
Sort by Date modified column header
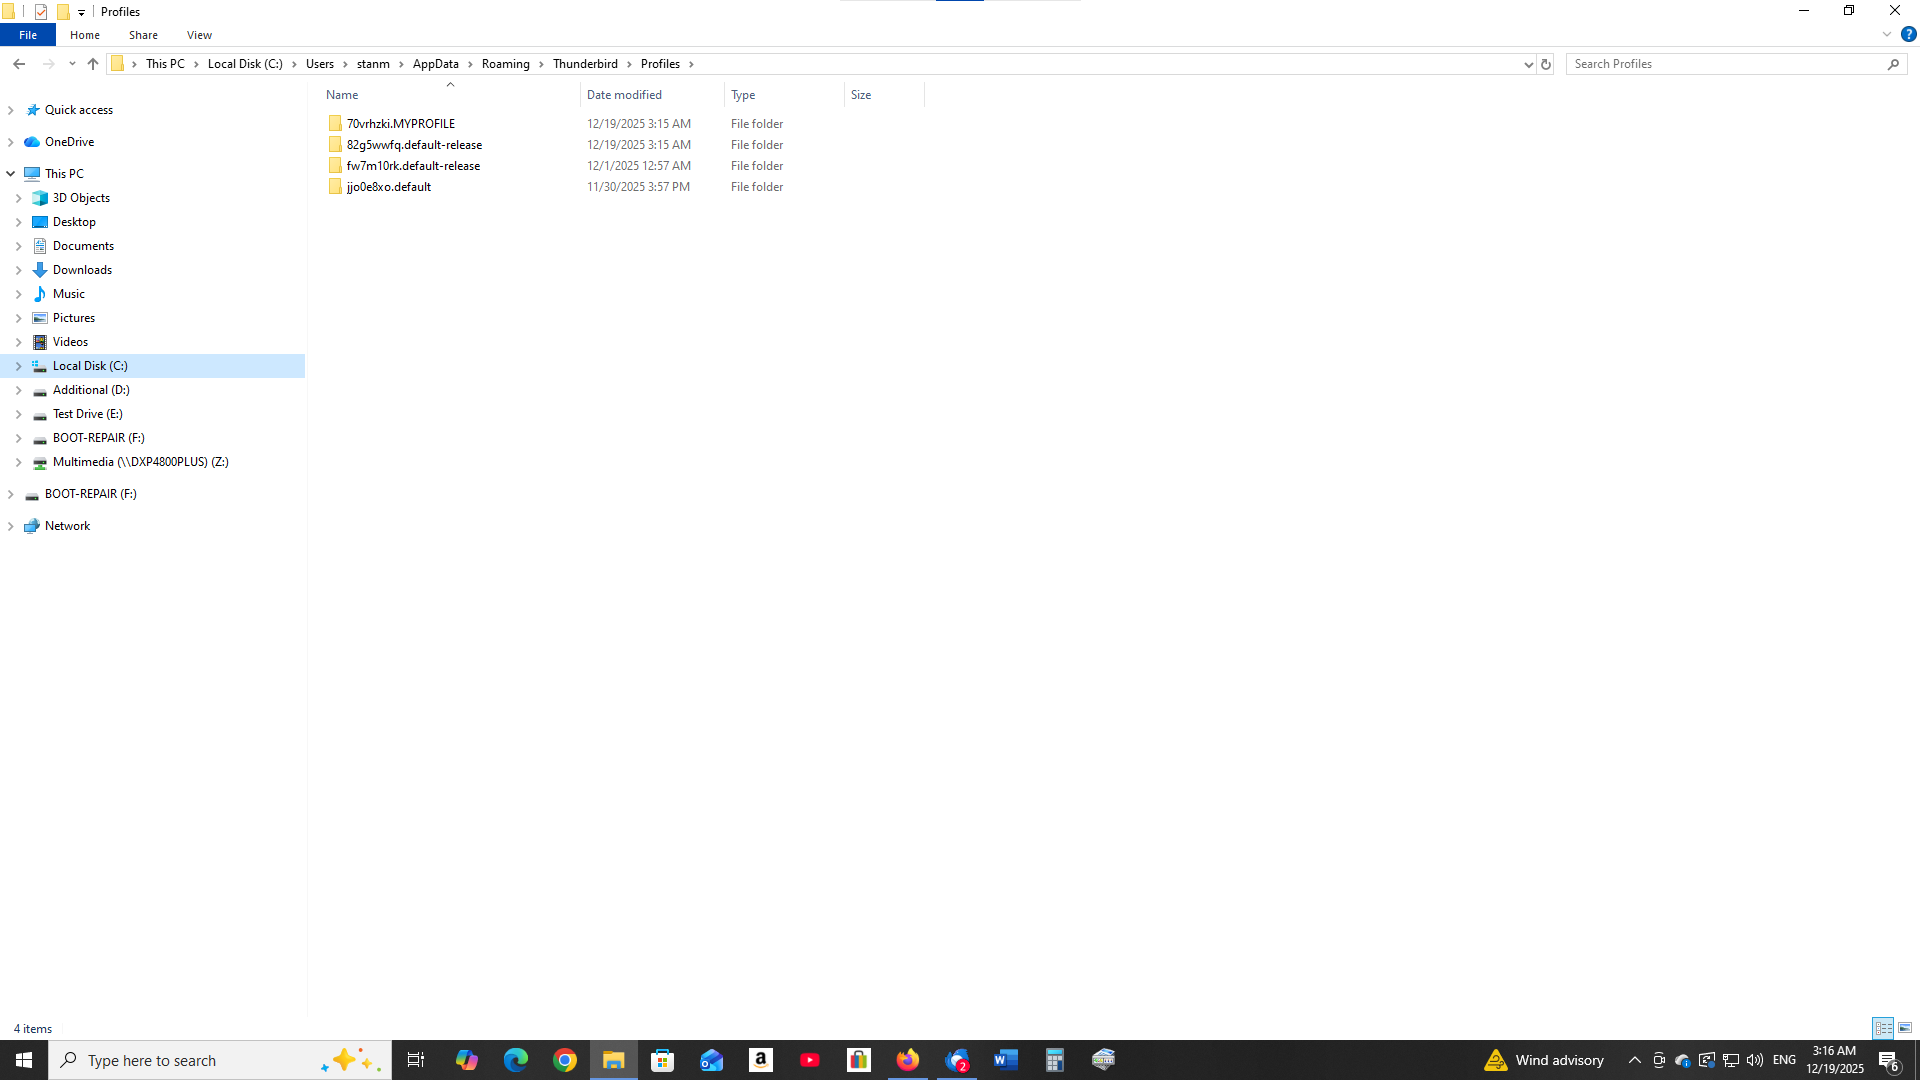pos(624,95)
